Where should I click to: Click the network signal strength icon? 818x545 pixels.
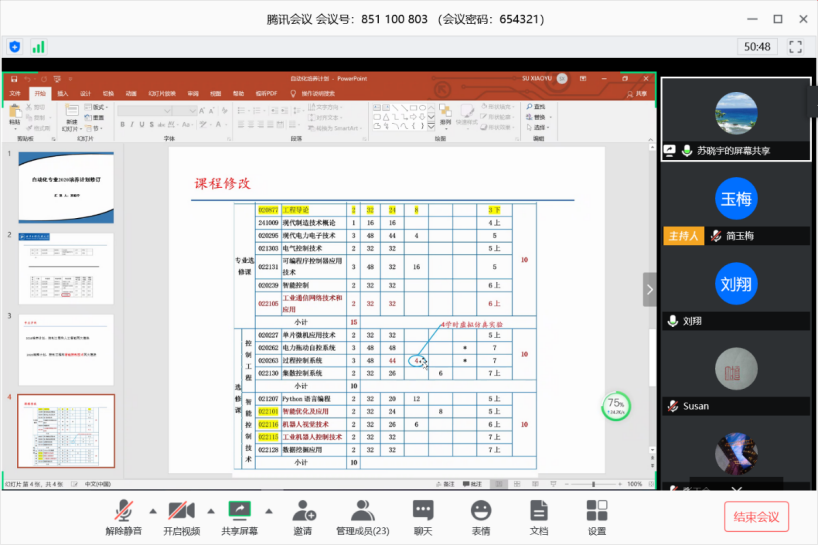pyautogui.click(x=38, y=46)
